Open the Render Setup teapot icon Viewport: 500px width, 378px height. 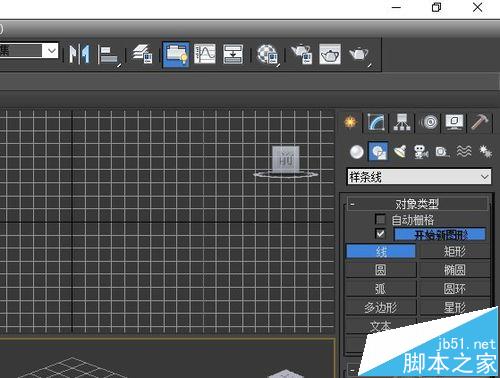tap(301, 54)
